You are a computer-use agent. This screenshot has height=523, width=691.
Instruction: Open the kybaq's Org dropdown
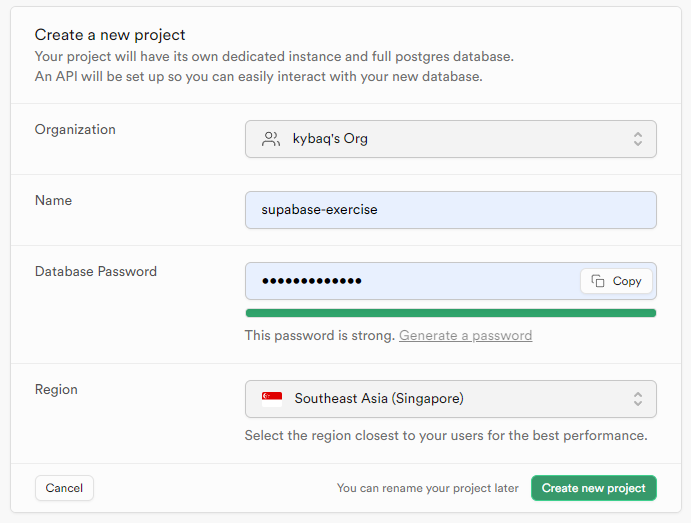point(451,139)
